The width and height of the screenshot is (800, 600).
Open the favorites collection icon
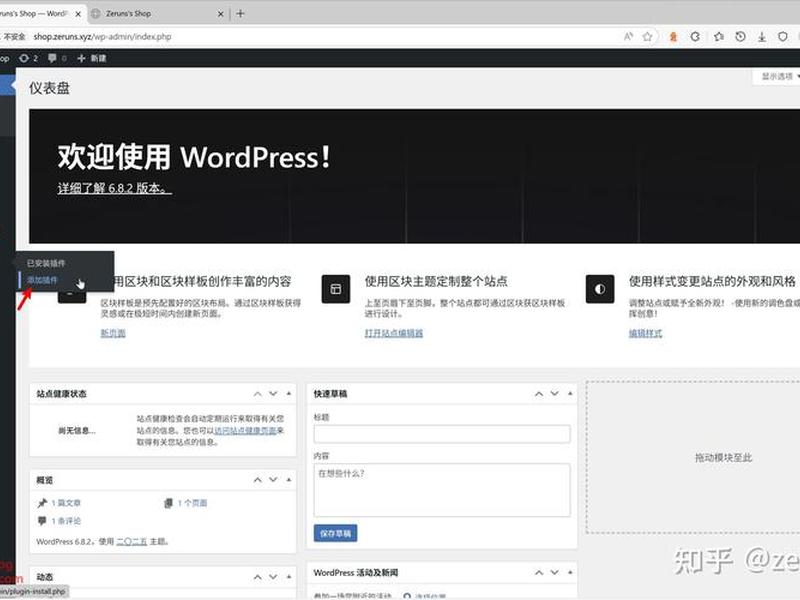[719, 37]
